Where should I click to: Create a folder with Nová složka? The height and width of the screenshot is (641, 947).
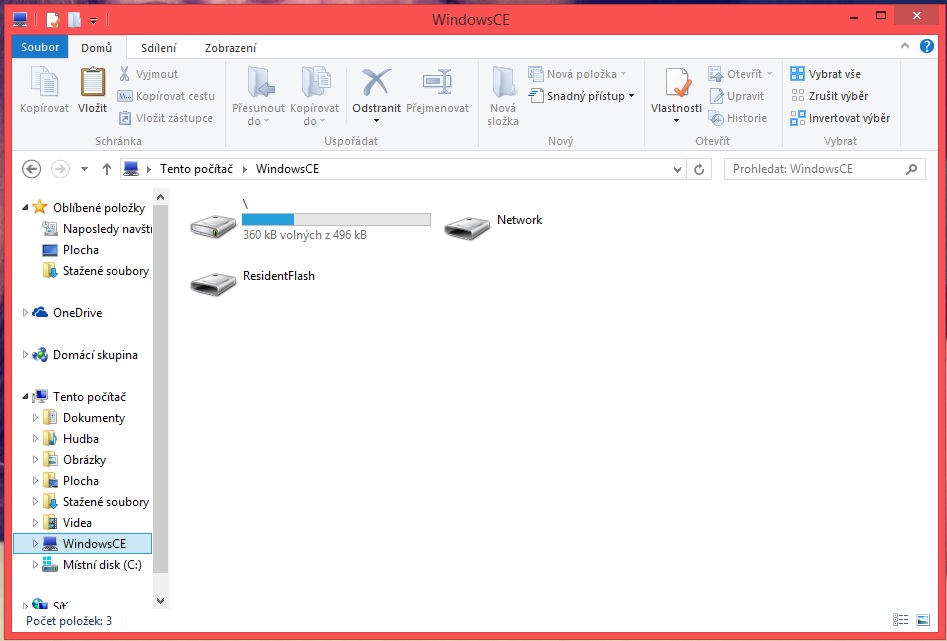pos(503,95)
